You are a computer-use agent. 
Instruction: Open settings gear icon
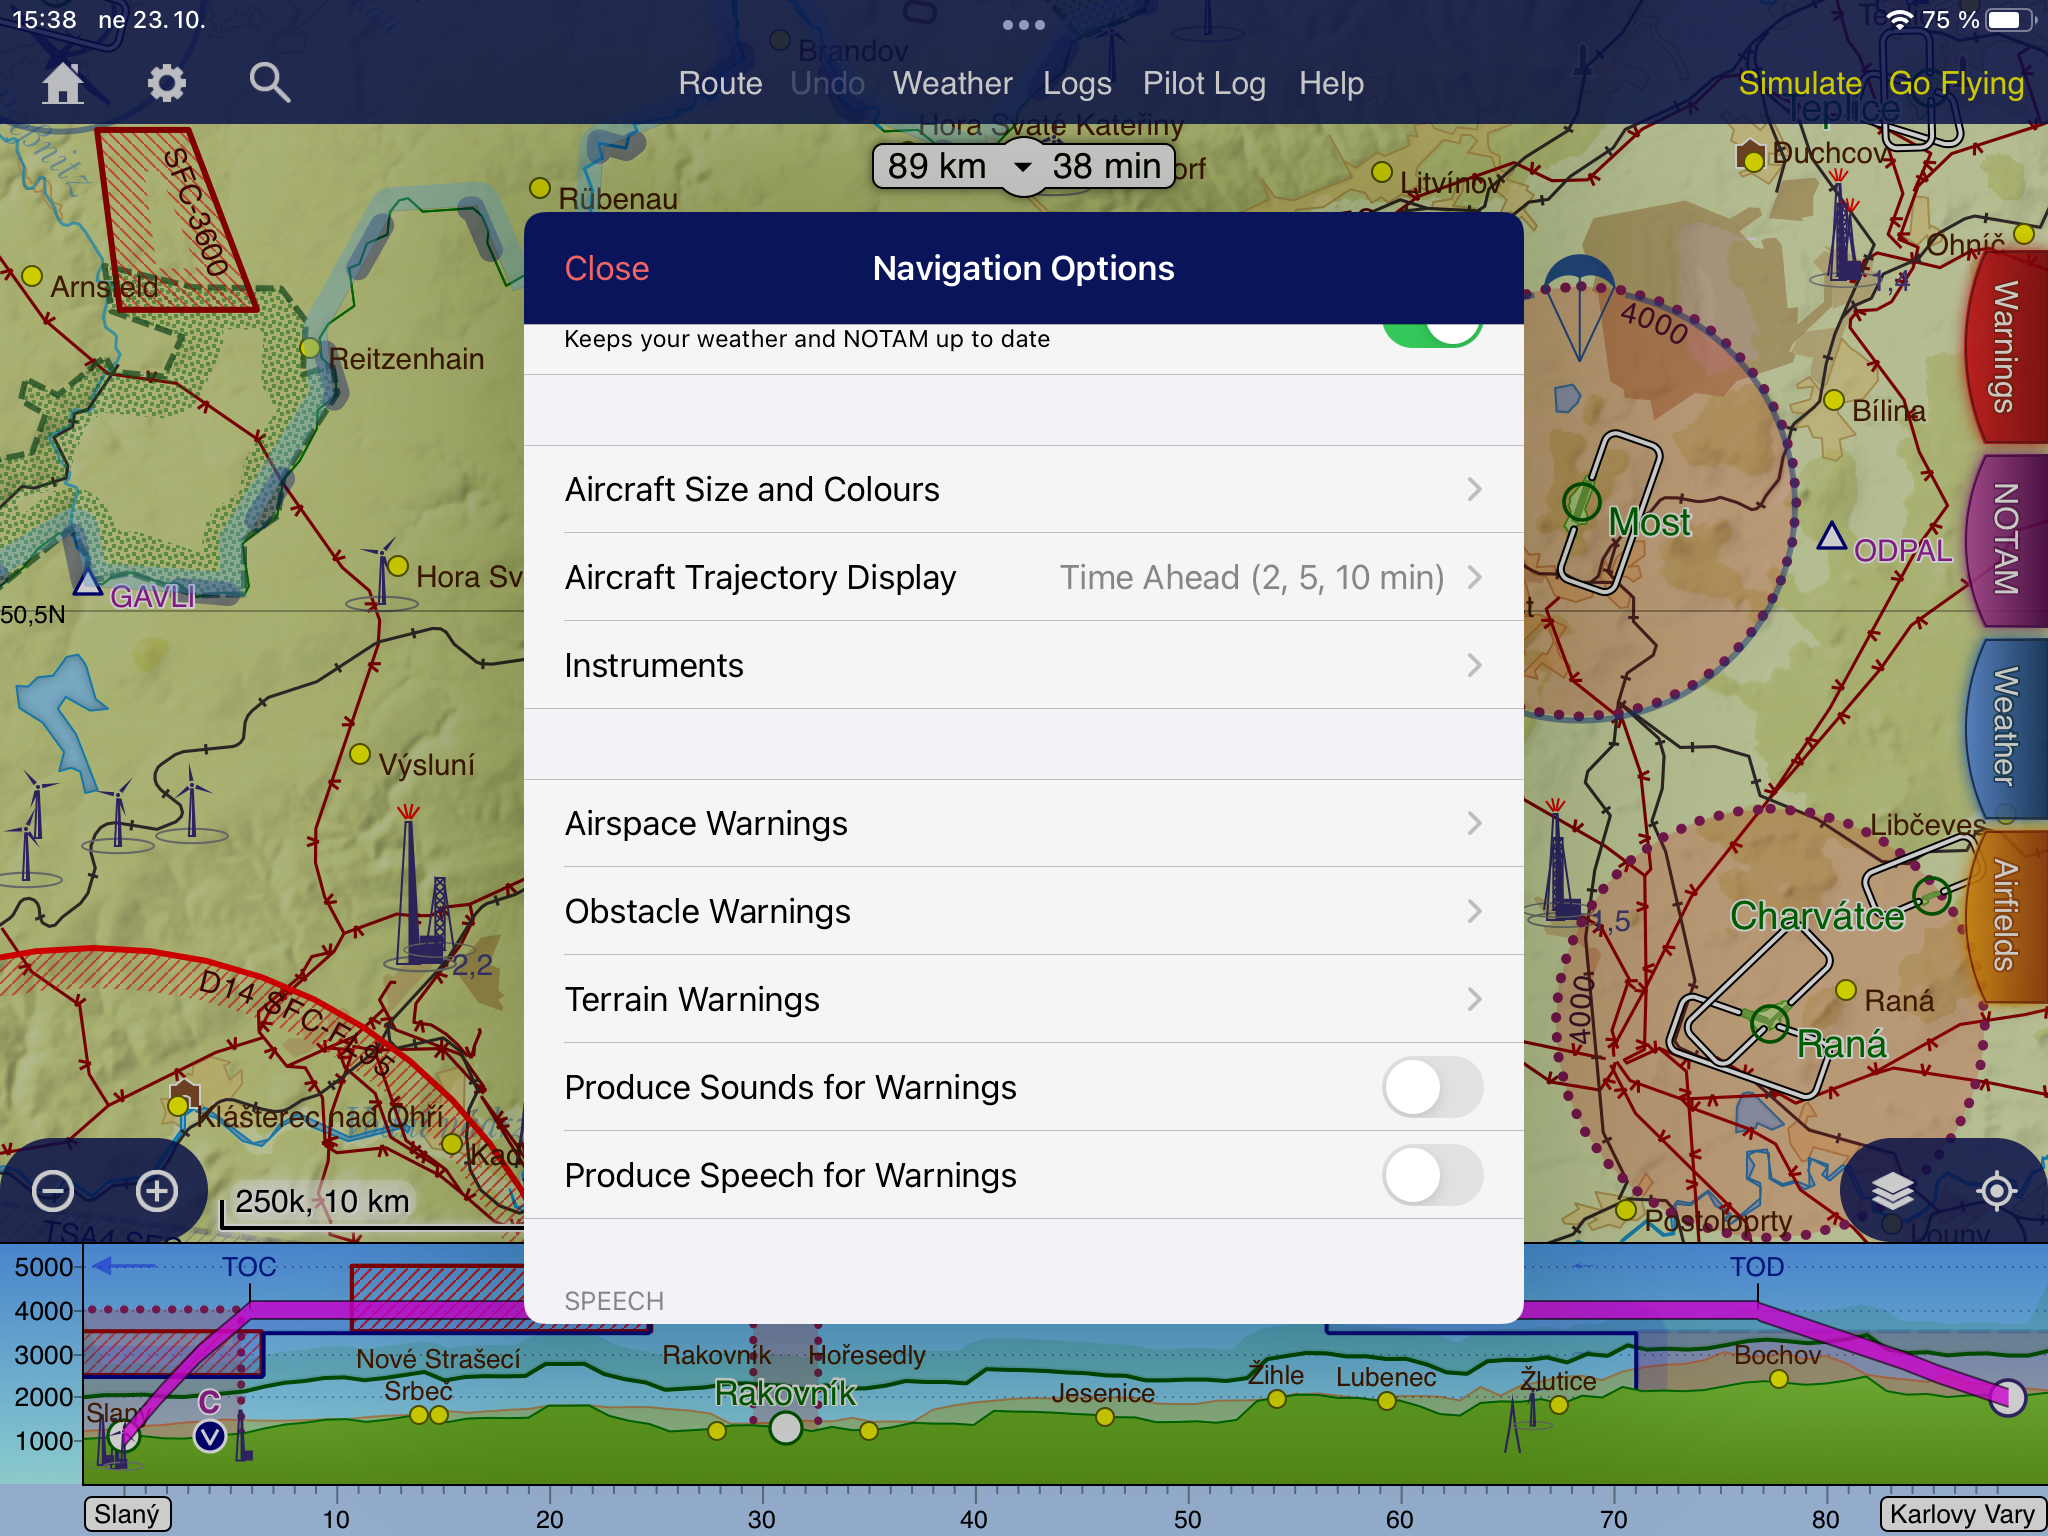tap(166, 83)
